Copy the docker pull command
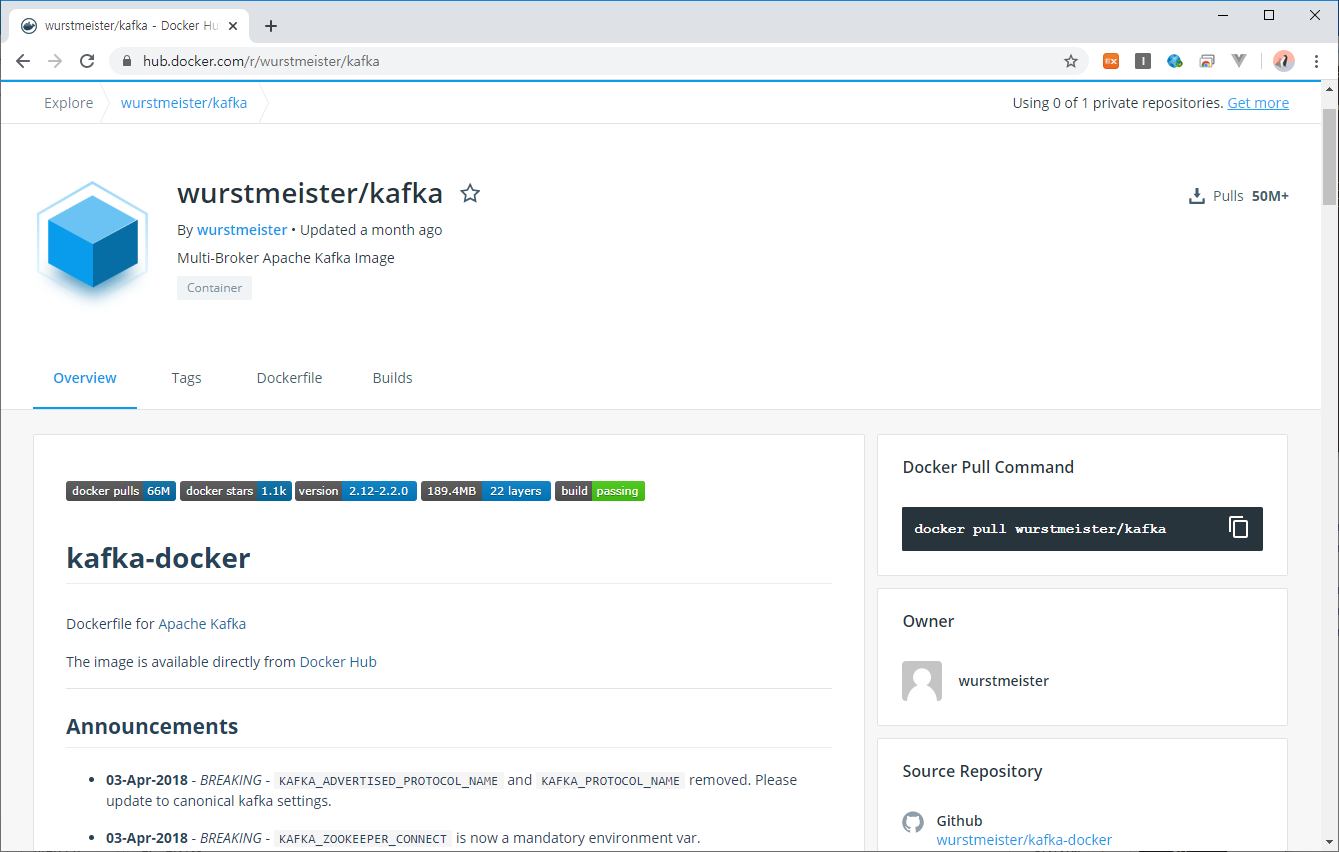Image resolution: width=1339 pixels, height=852 pixels. (x=1238, y=528)
